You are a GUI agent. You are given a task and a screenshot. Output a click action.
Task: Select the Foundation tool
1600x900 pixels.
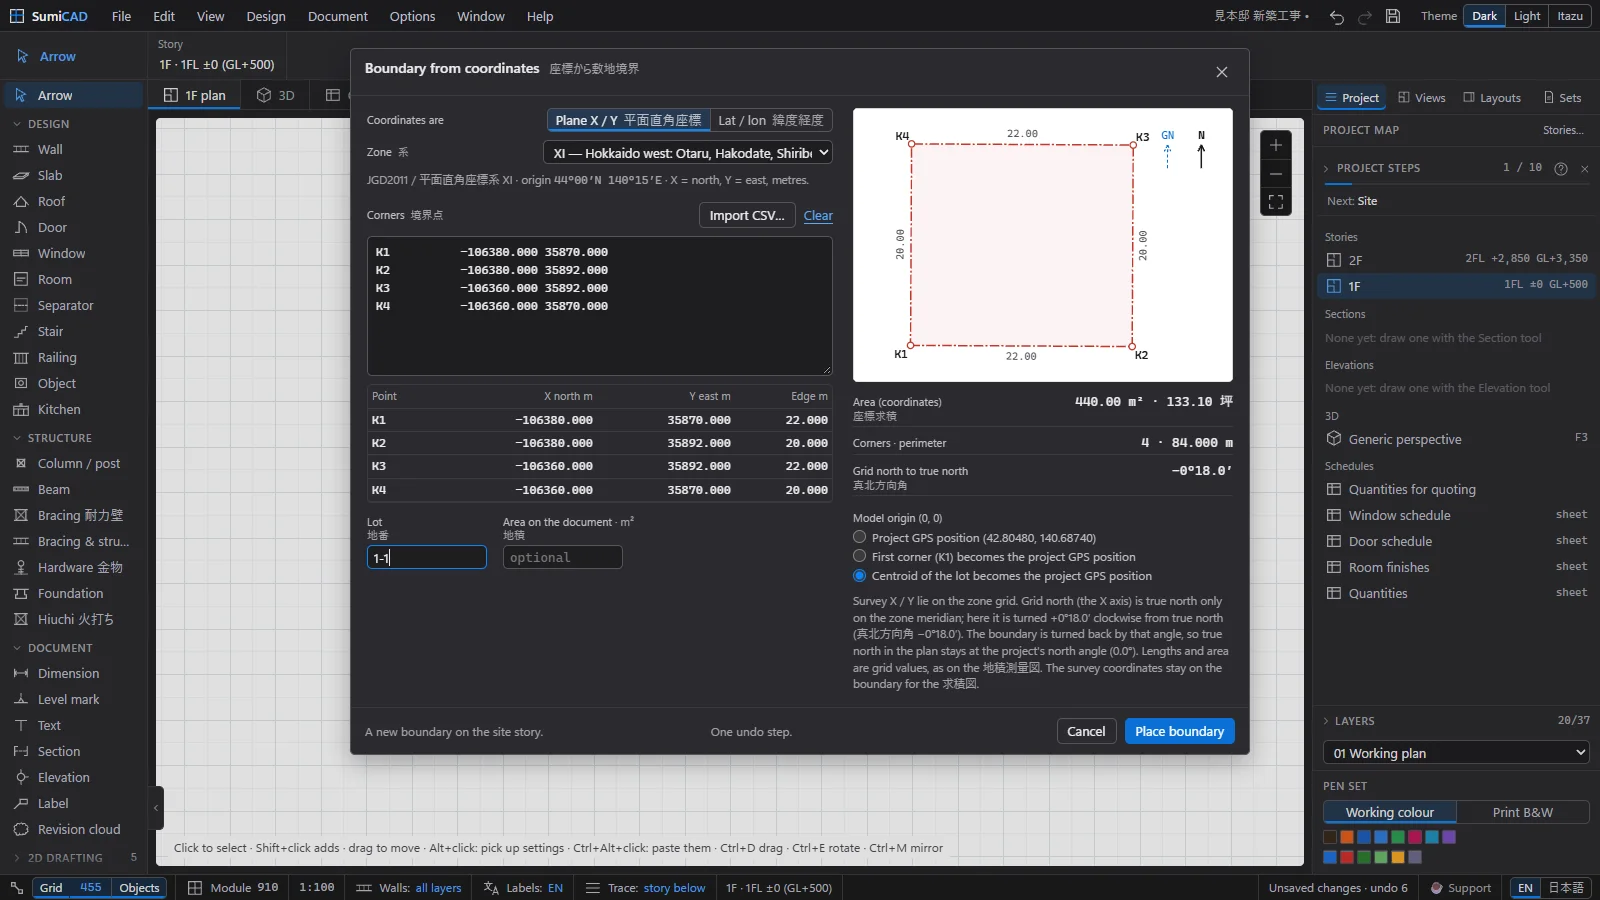click(74, 594)
